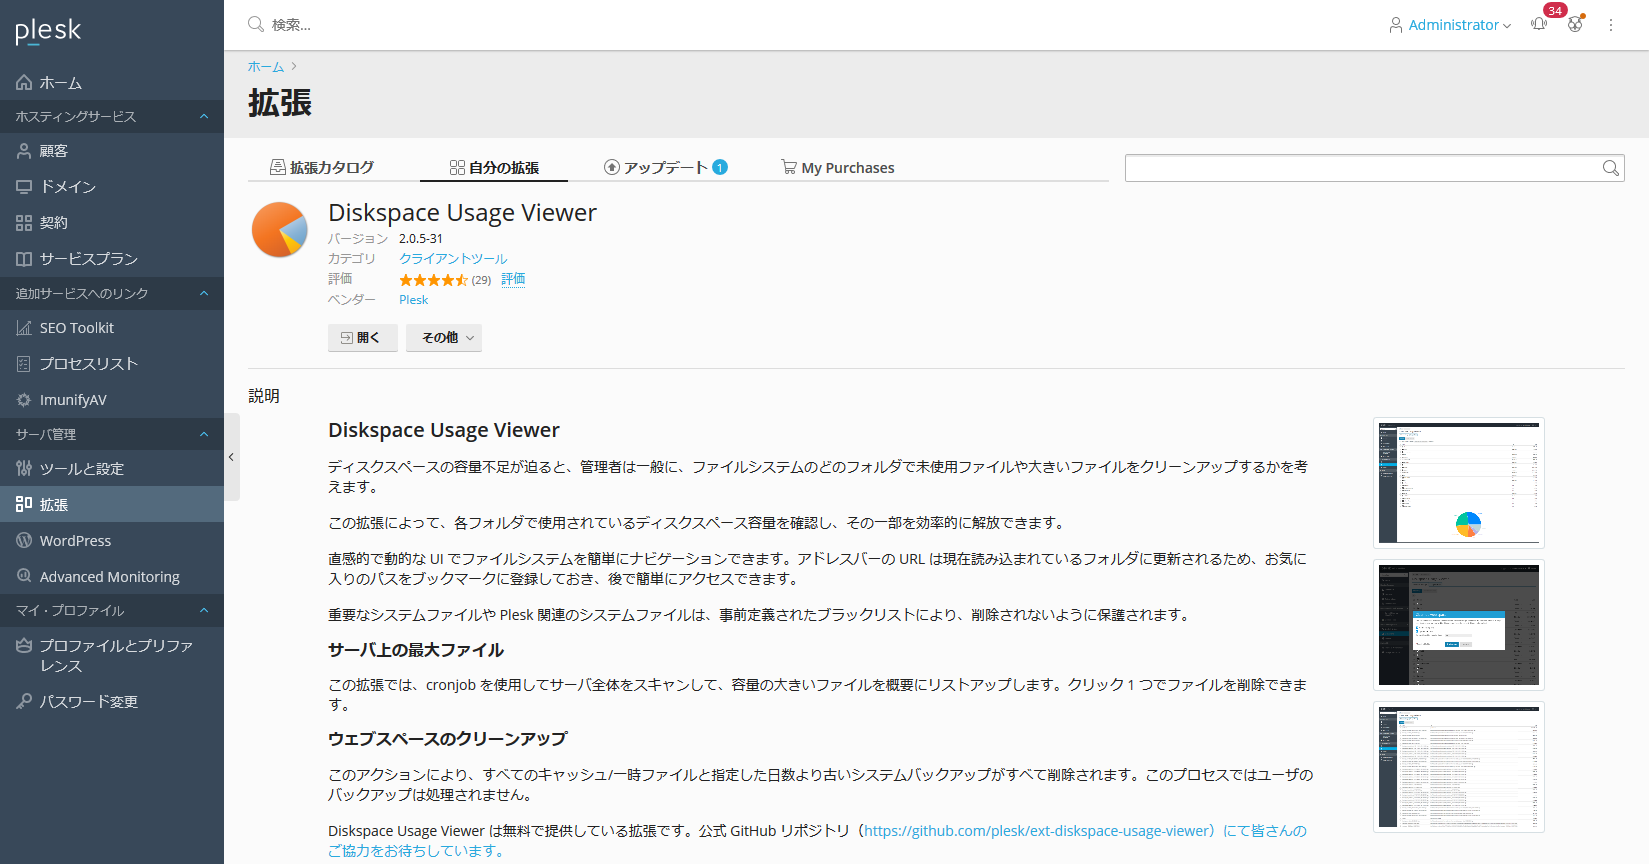Open SEO Toolkit from sidebar
This screenshot has width=1649, height=864.
pos(77,328)
